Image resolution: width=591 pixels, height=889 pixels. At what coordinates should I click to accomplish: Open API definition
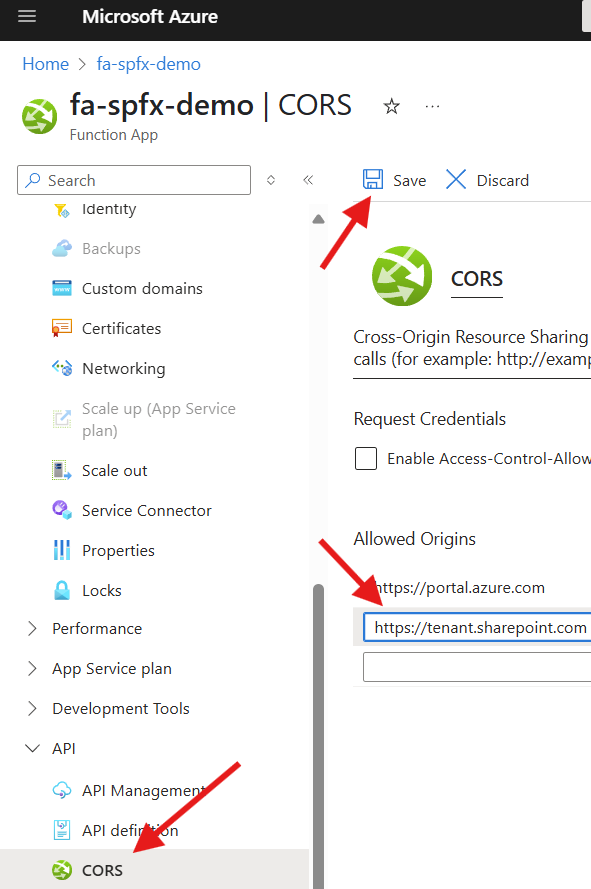point(130,830)
